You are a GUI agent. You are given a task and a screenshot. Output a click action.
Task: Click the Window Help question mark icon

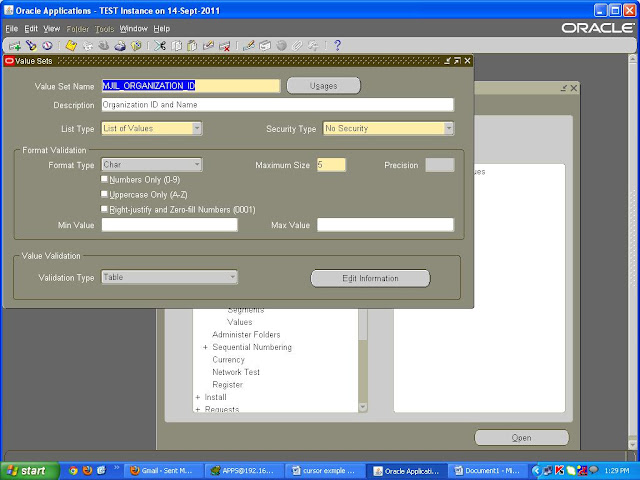pos(337,46)
